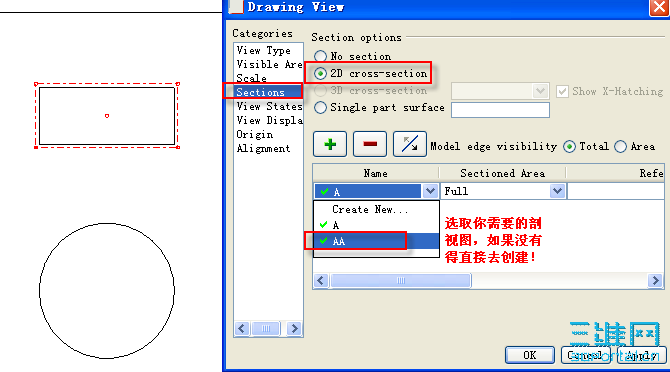Click the Categories list scrollbar thumb
The width and height of the screenshot is (670, 372).
coord(266,328)
